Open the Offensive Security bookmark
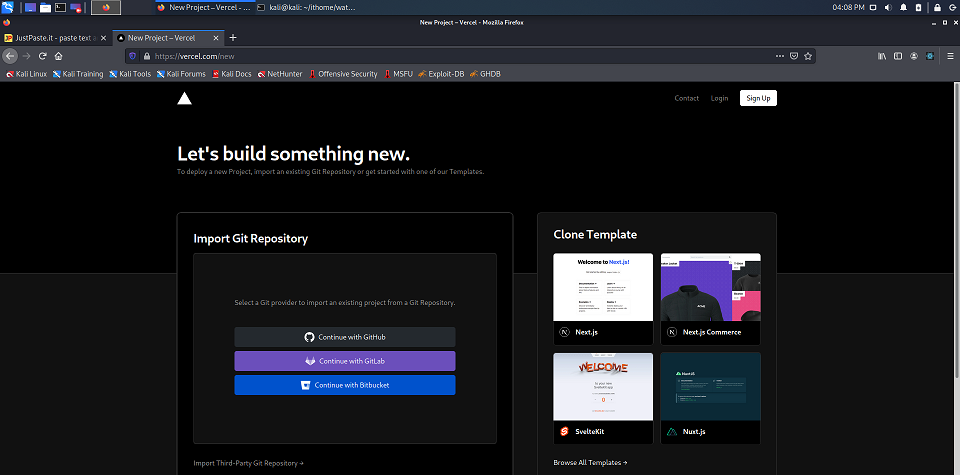The image size is (960, 475). coord(343,74)
